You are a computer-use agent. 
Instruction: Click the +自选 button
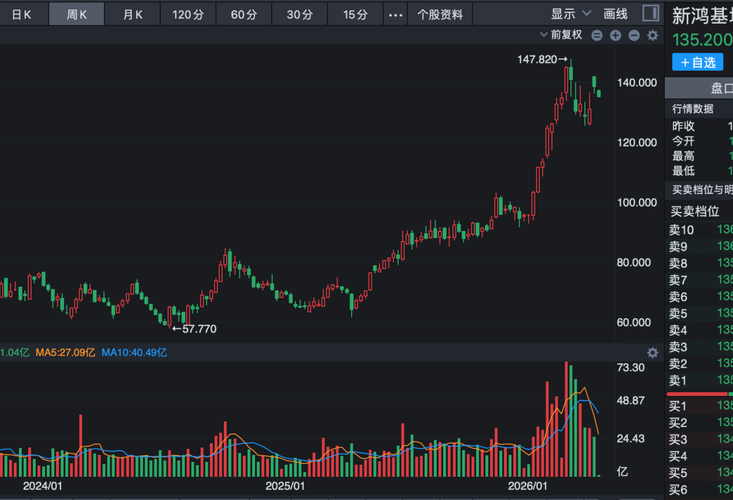[x=697, y=62]
